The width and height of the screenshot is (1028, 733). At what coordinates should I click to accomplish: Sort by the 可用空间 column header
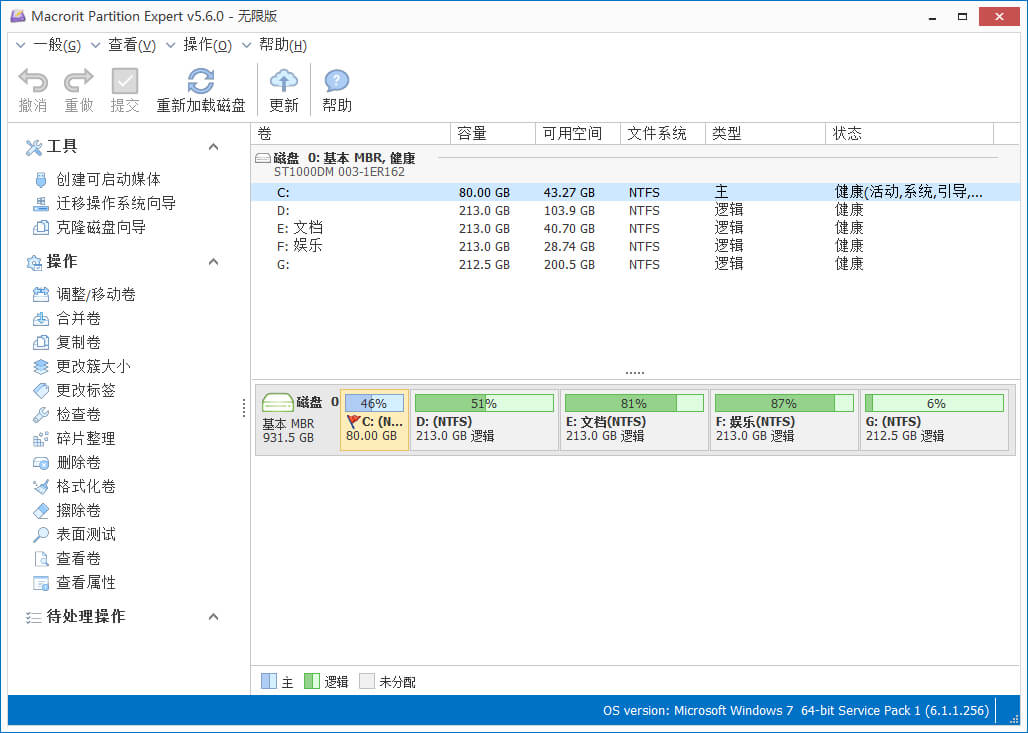578,134
